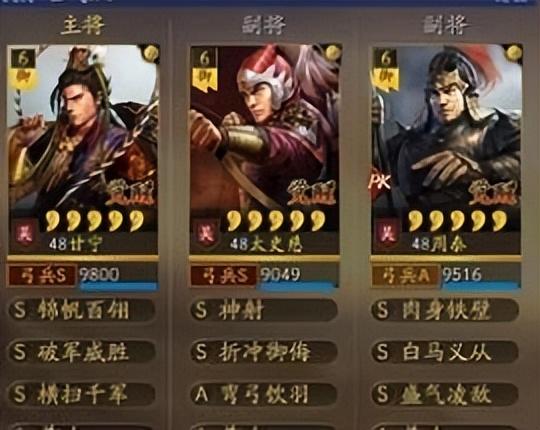Select the 锦帆百翎 skill

click(x=82, y=310)
